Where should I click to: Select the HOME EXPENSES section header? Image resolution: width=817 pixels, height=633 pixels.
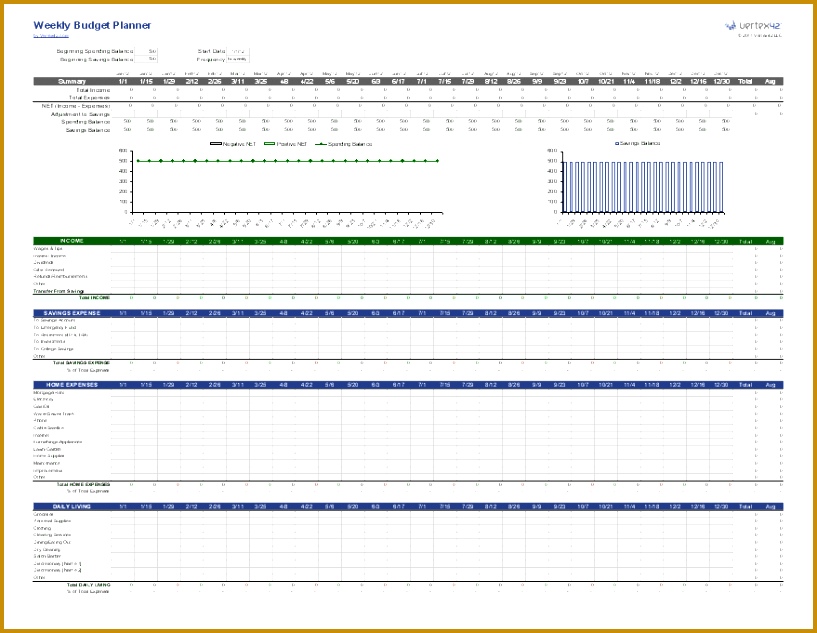click(x=72, y=384)
